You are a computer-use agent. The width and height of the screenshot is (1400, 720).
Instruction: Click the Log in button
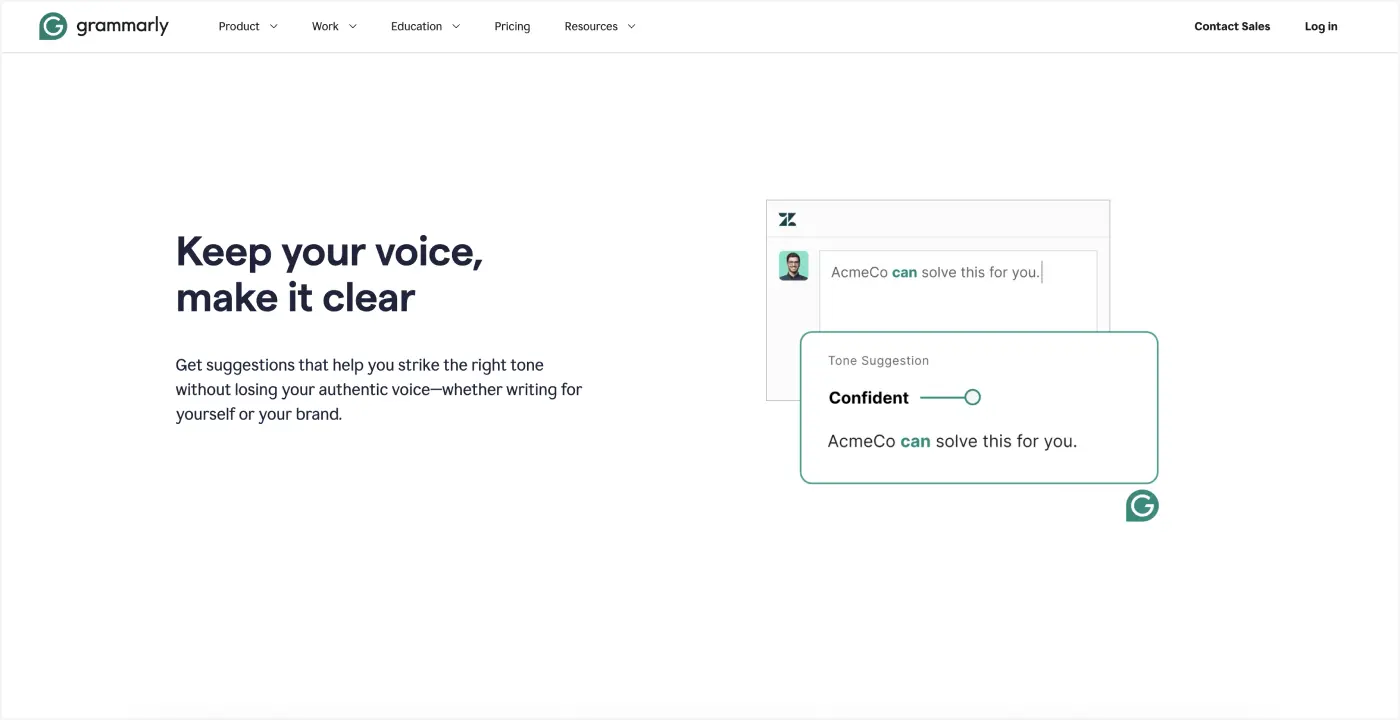(1320, 26)
